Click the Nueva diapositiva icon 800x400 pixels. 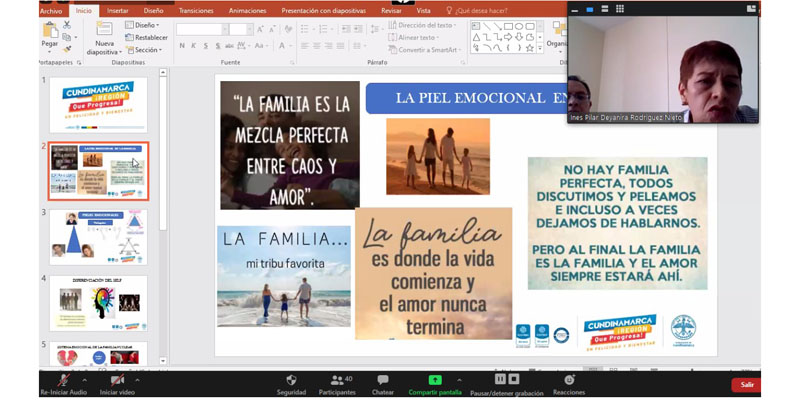(x=104, y=29)
